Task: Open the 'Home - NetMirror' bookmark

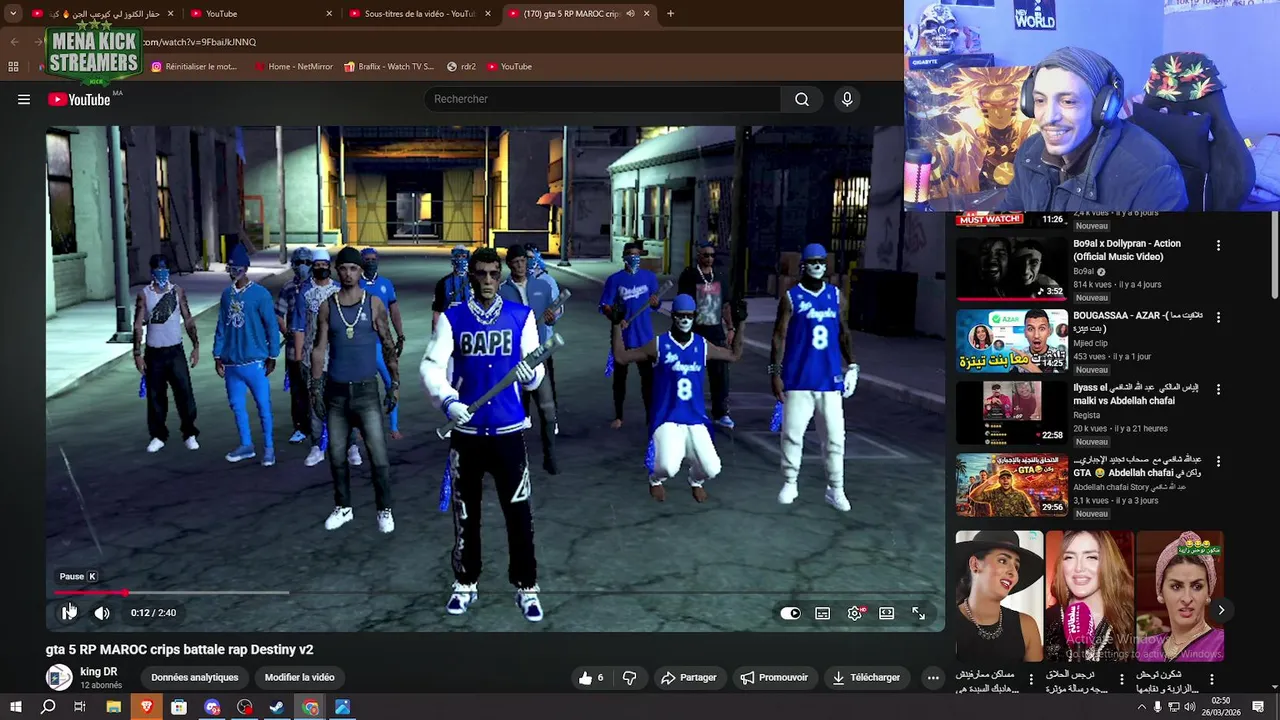Action: pos(293,66)
